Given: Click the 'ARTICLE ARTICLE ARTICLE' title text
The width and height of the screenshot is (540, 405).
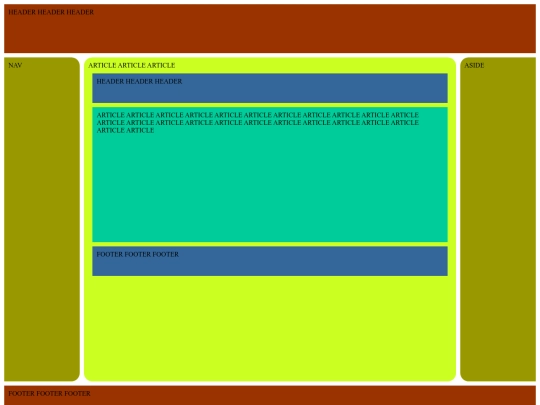Looking at the screenshot, I should (x=132, y=65).
